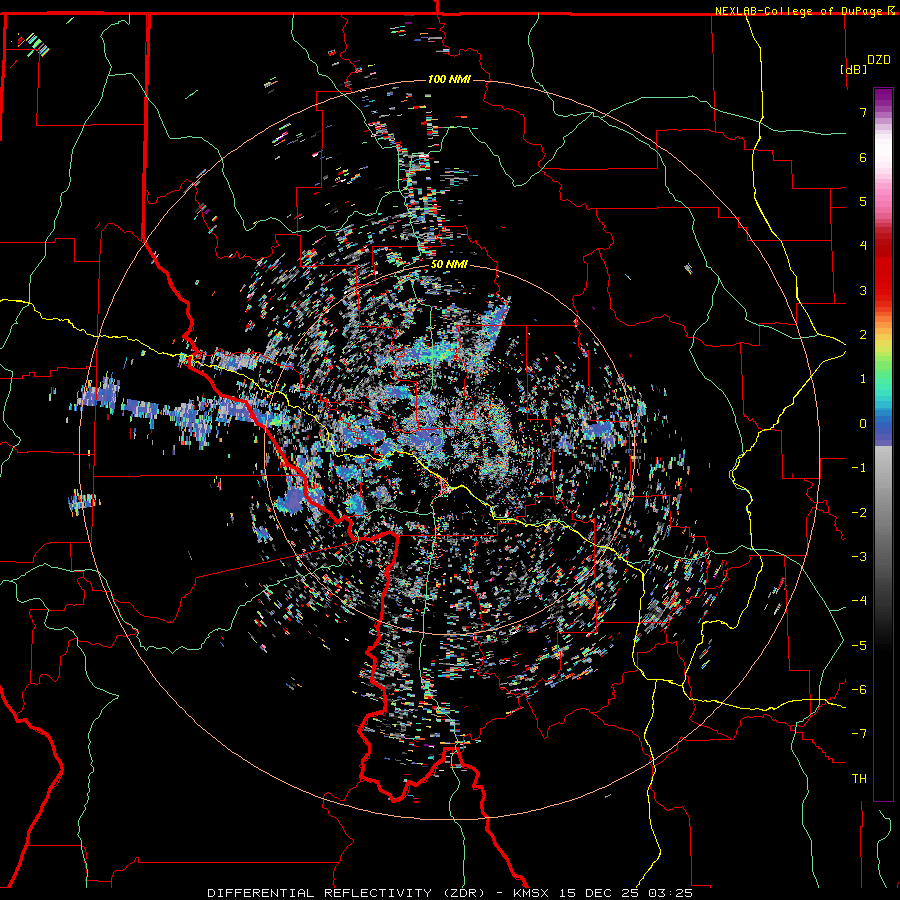Click the 5 value on color scale
The width and height of the screenshot is (900, 900).
(x=863, y=201)
